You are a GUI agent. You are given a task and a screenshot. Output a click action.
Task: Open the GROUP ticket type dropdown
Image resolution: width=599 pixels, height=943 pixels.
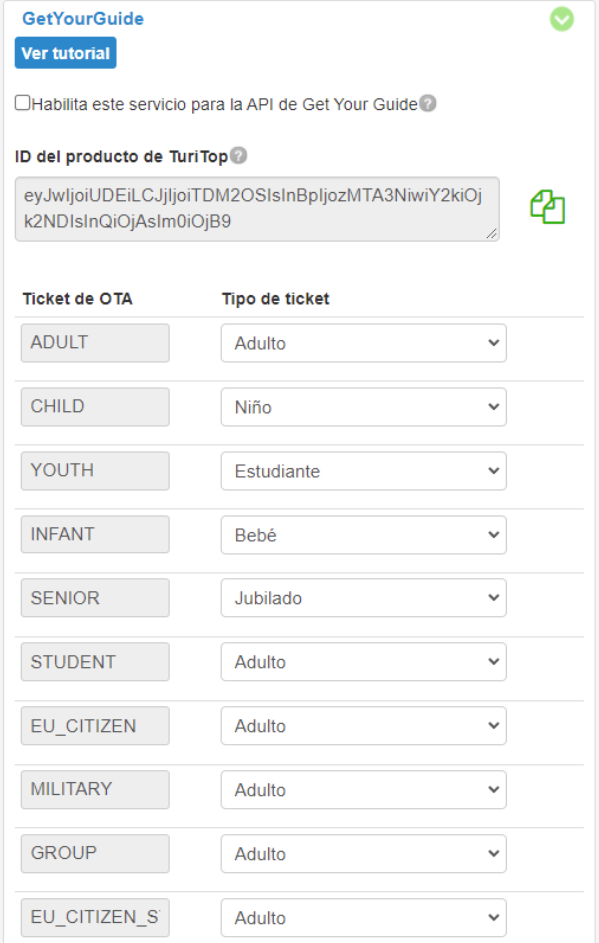point(363,853)
